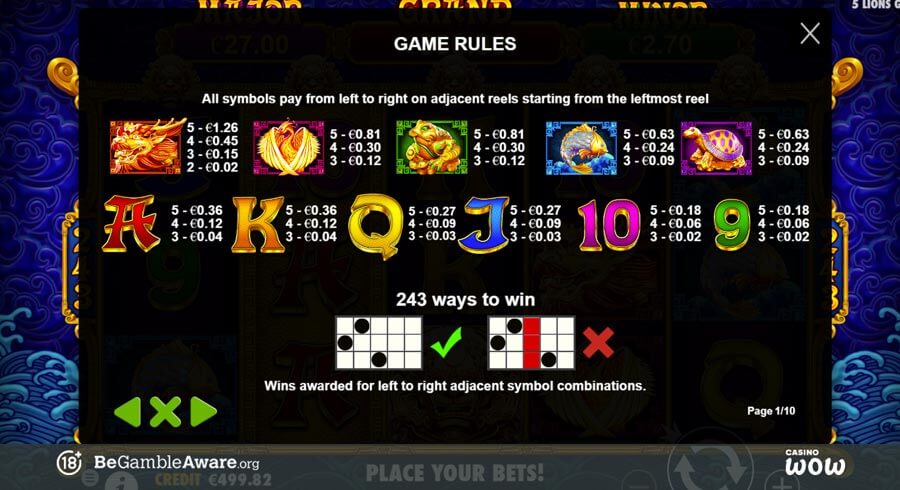This screenshot has width=900, height=490.
Task: Close the Game Rules panel
Action: pyautogui.click(x=810, y=34)
